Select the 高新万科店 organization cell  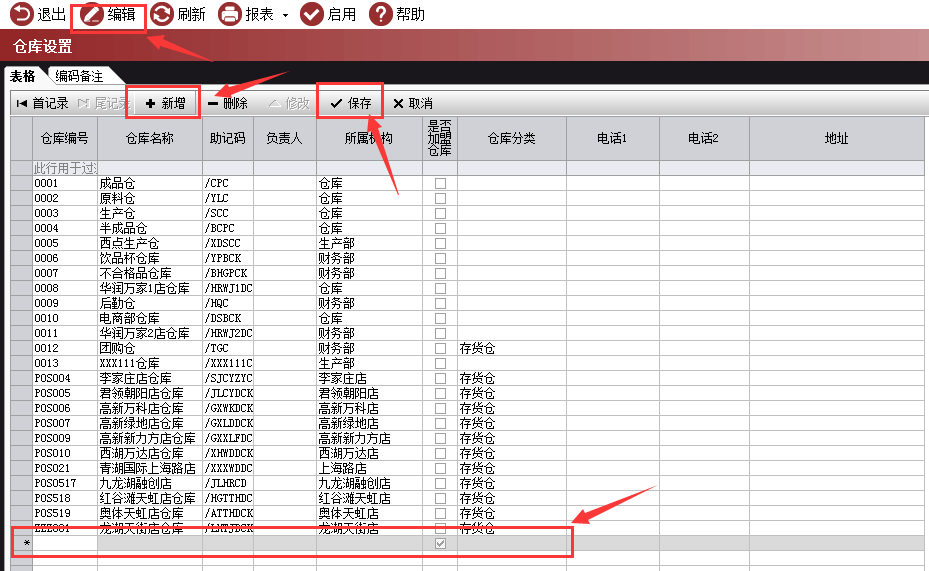point(369,409)
